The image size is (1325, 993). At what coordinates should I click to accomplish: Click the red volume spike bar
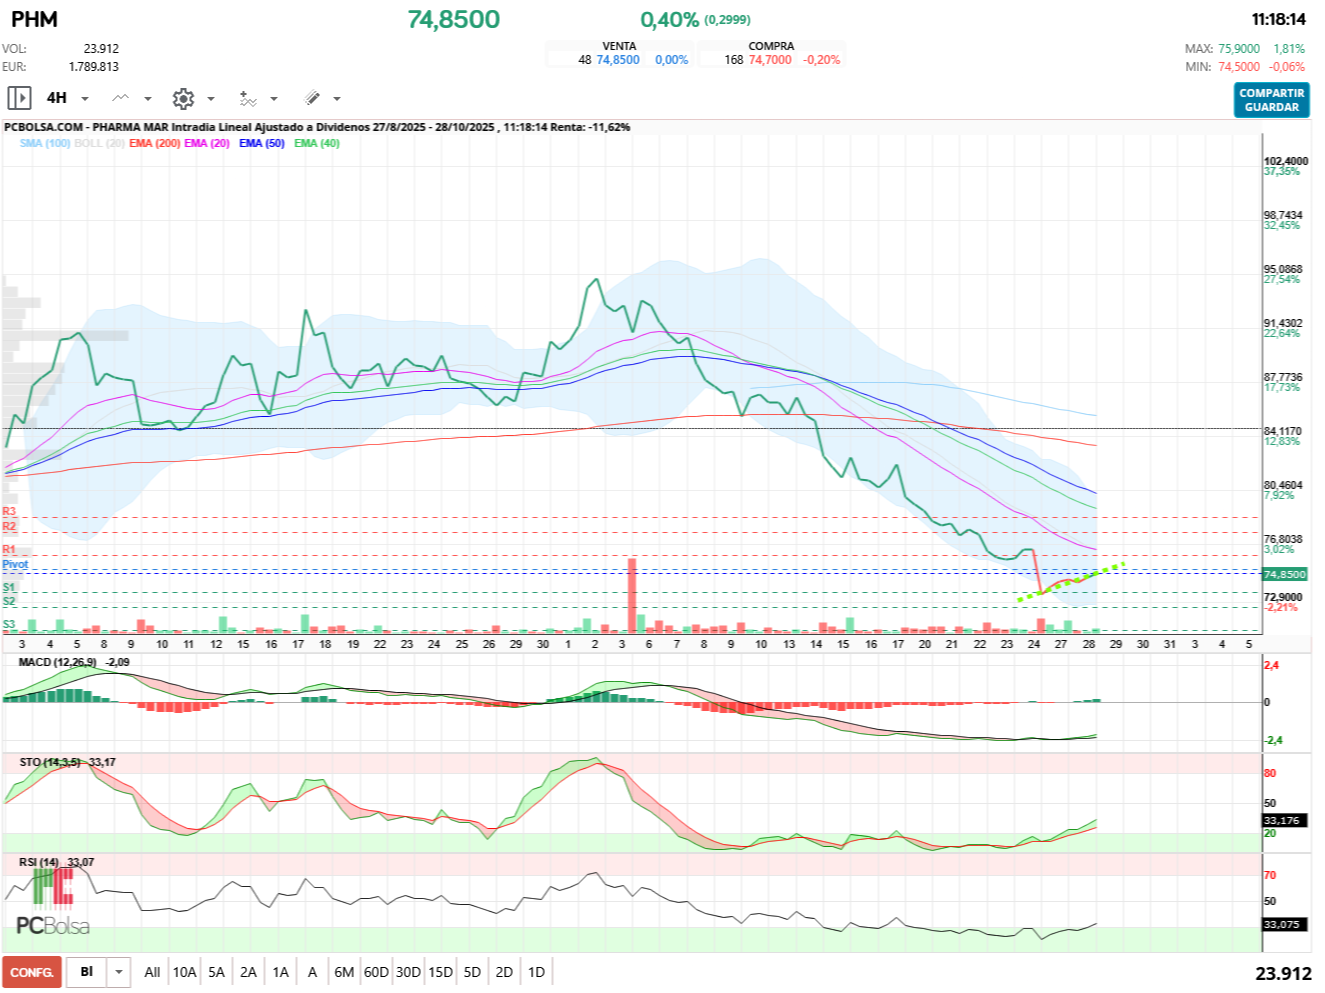(x=632, y=595)
